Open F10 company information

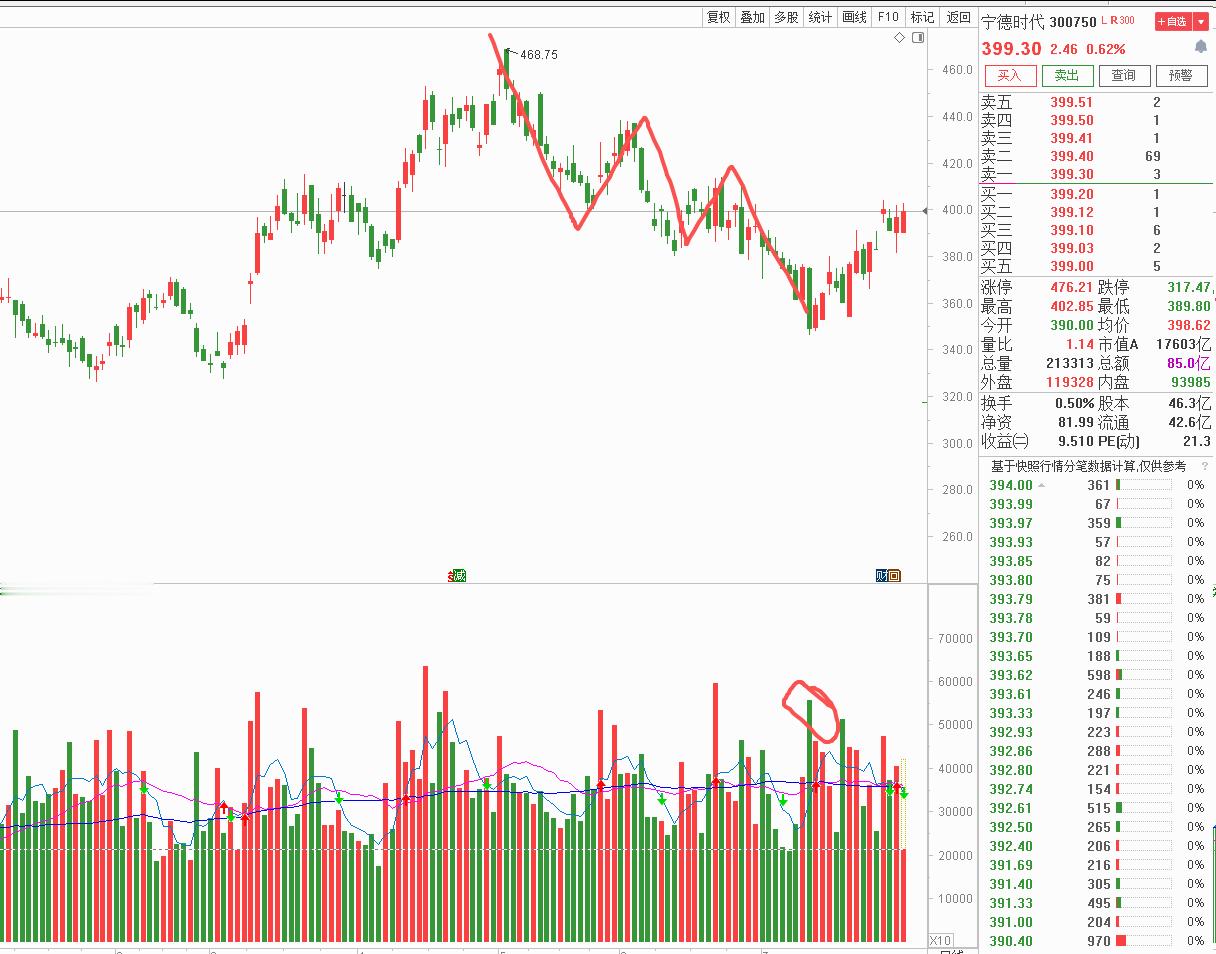888,17
